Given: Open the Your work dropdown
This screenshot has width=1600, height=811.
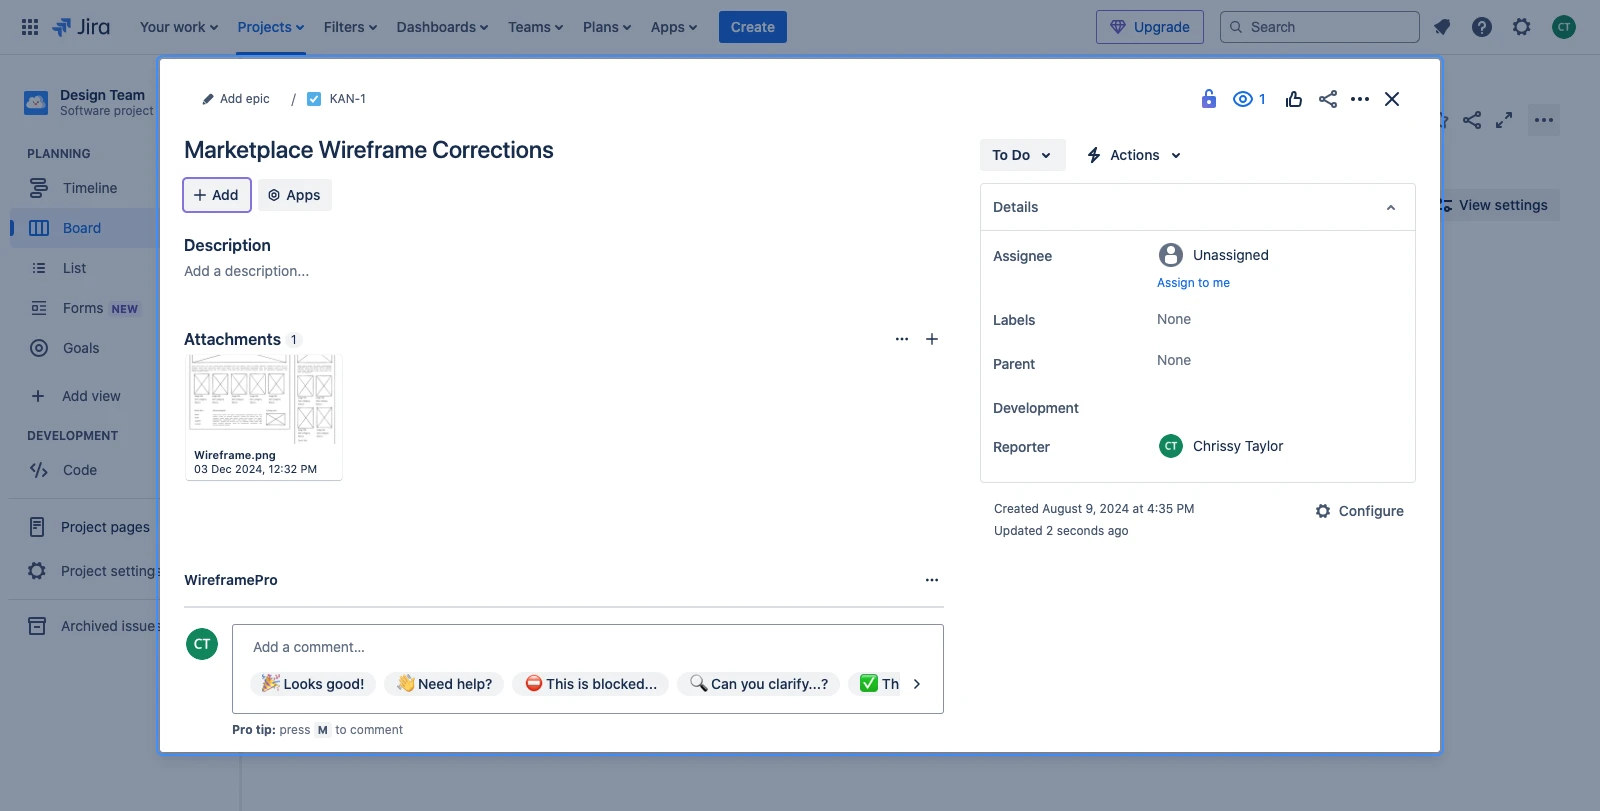Looking at the screenshot, I should [x=179, y=27].
